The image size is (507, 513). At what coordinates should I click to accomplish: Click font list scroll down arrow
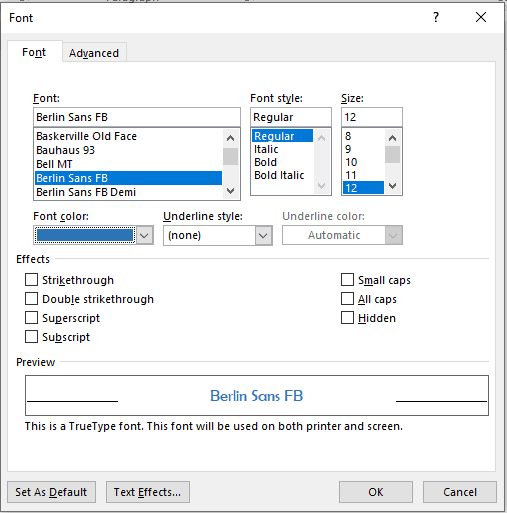[230, 191]
